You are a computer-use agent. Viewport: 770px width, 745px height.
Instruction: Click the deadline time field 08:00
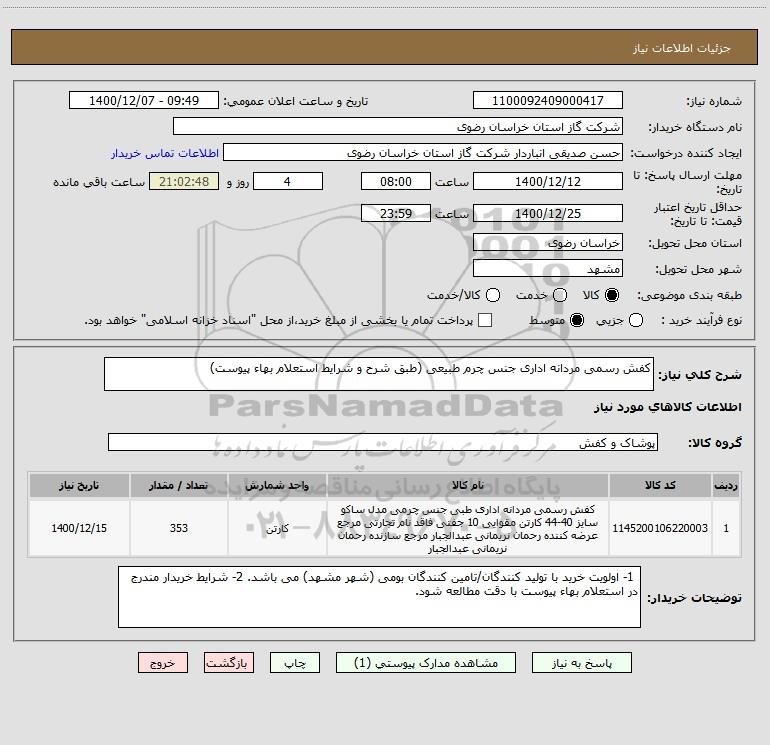click(x=396, y=181)
